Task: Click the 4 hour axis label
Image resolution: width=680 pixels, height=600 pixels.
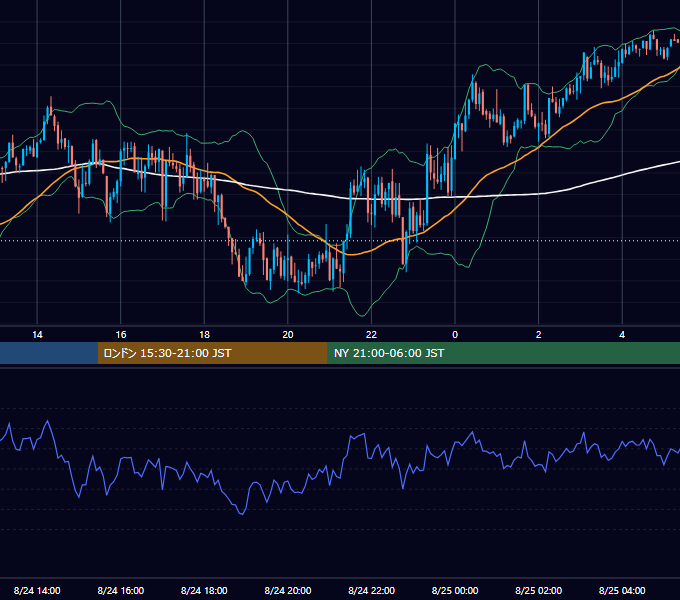Action: pos(622,335)
